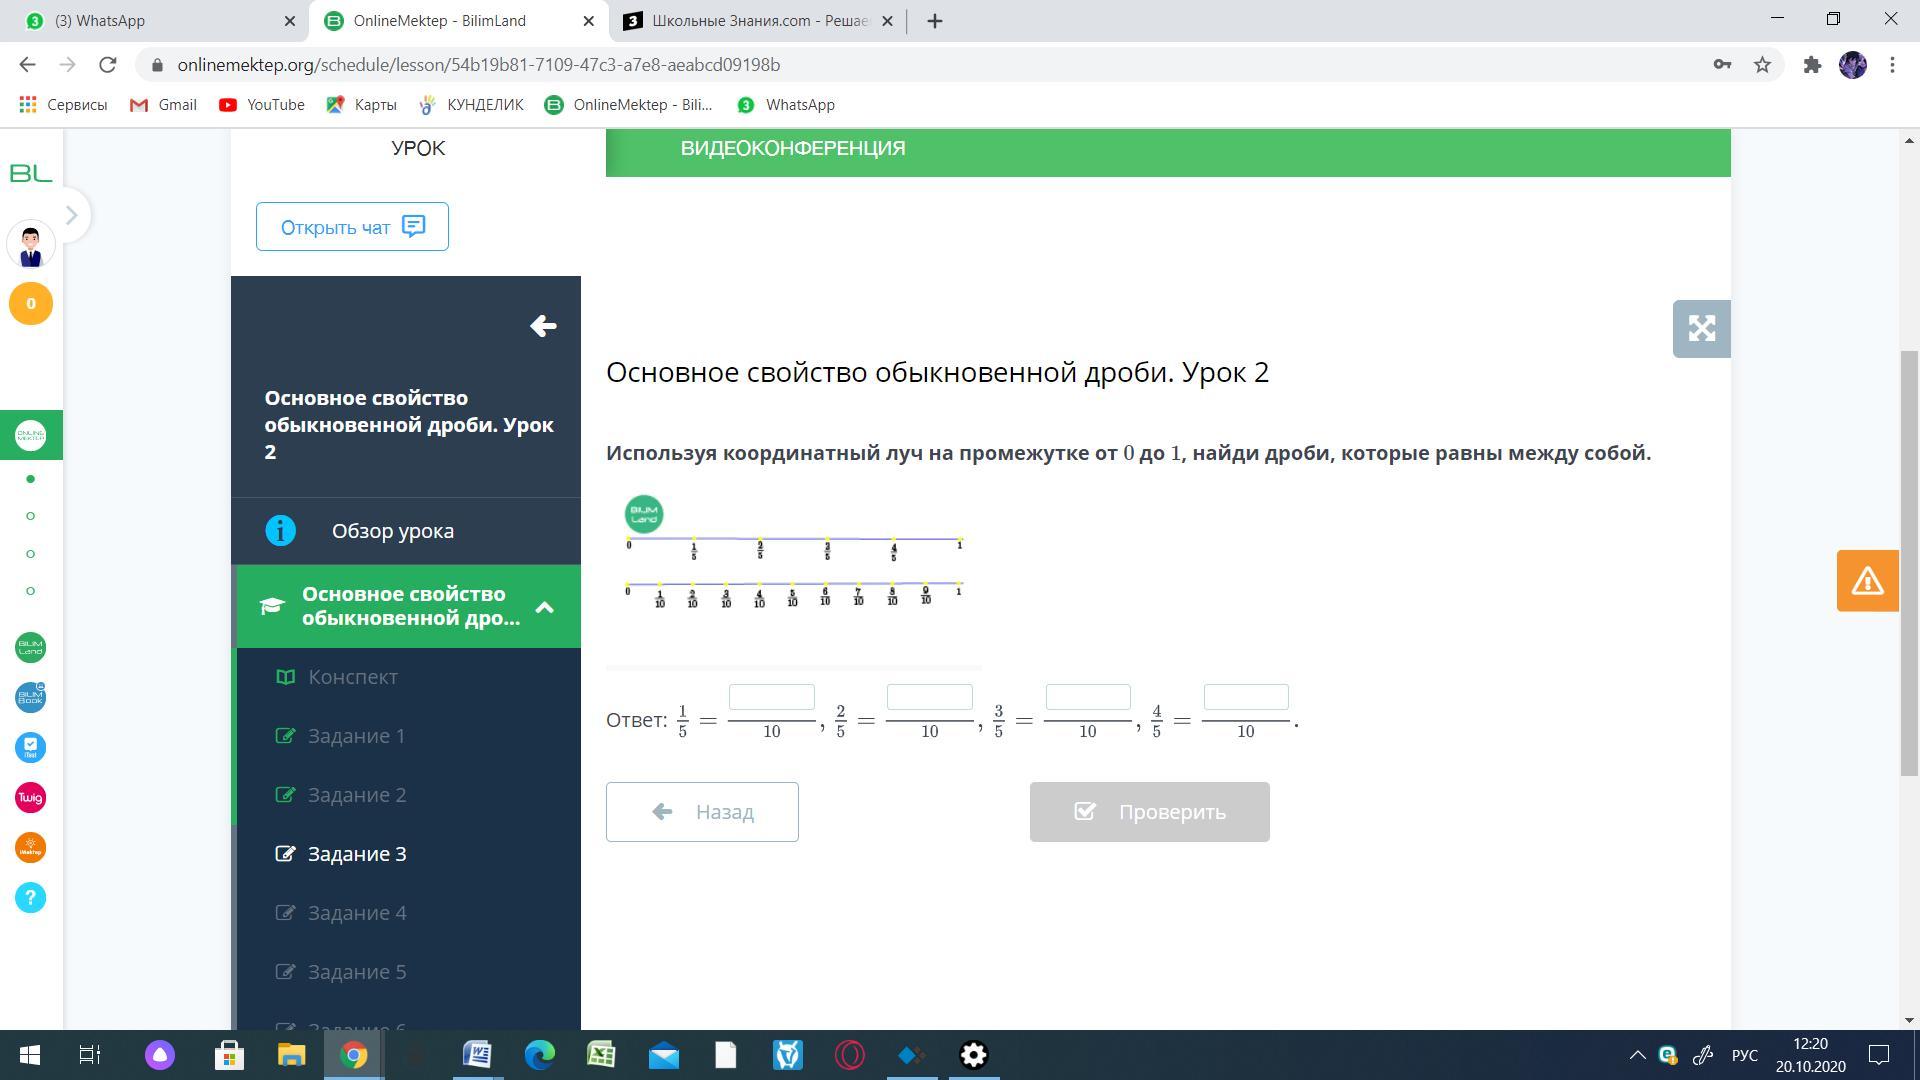Click the blue question mark help icon
The height and width of the screenshot is (1080, 1920).
point(30,897)
